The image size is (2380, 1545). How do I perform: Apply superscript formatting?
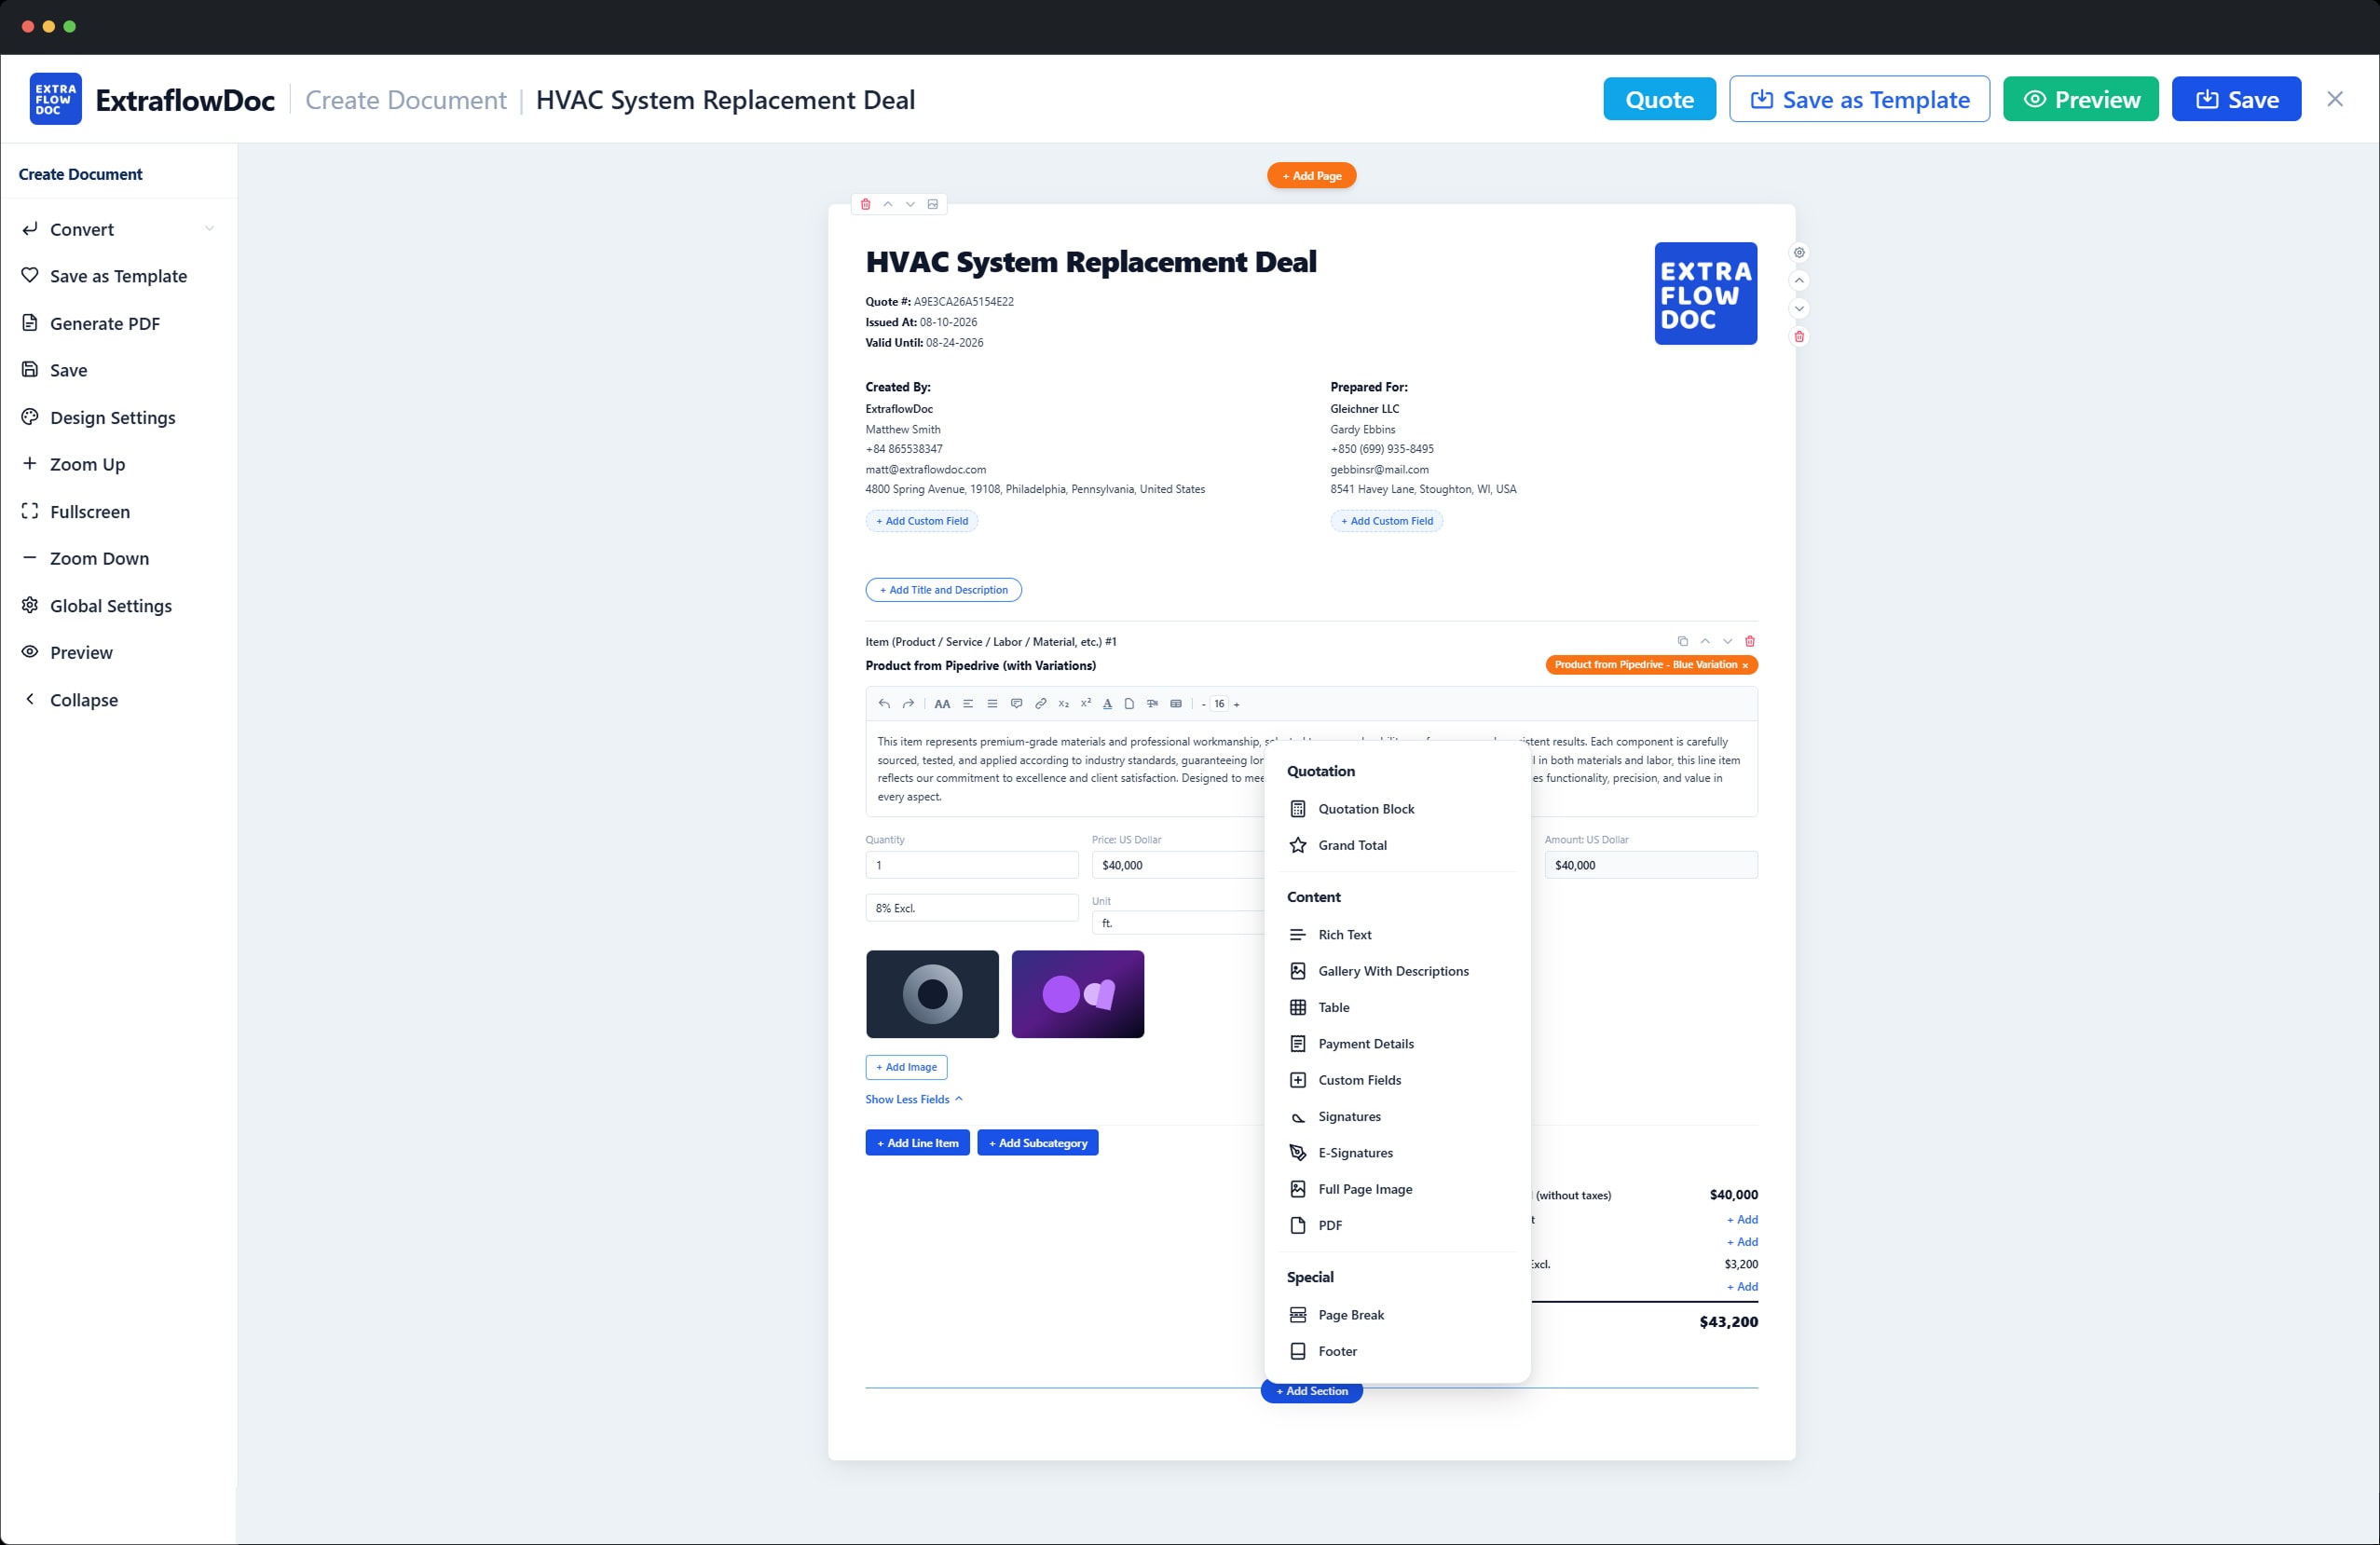pos(1085,704)
